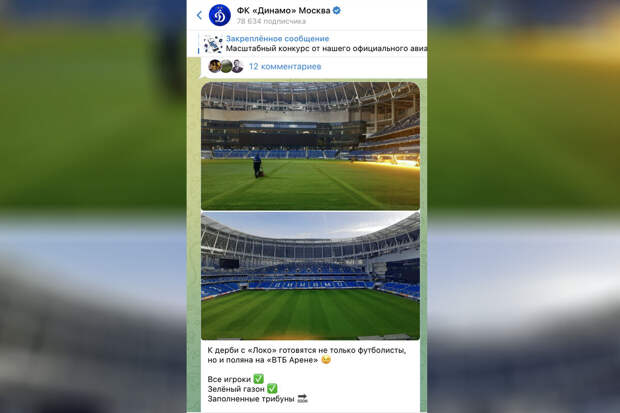The height and width of the screenshot is (413, 620).
Task: Tap the back arrow in the channel header
Action: (x=199, y=15)
